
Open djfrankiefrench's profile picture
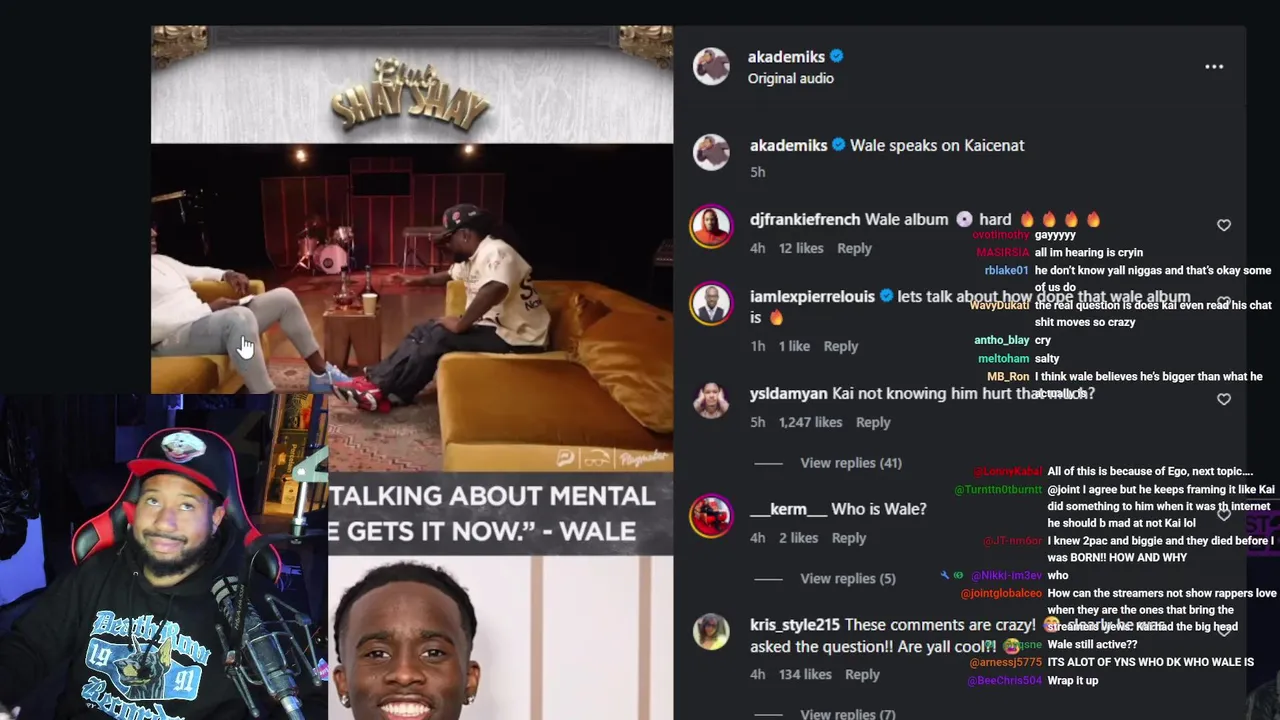(711, 225)
